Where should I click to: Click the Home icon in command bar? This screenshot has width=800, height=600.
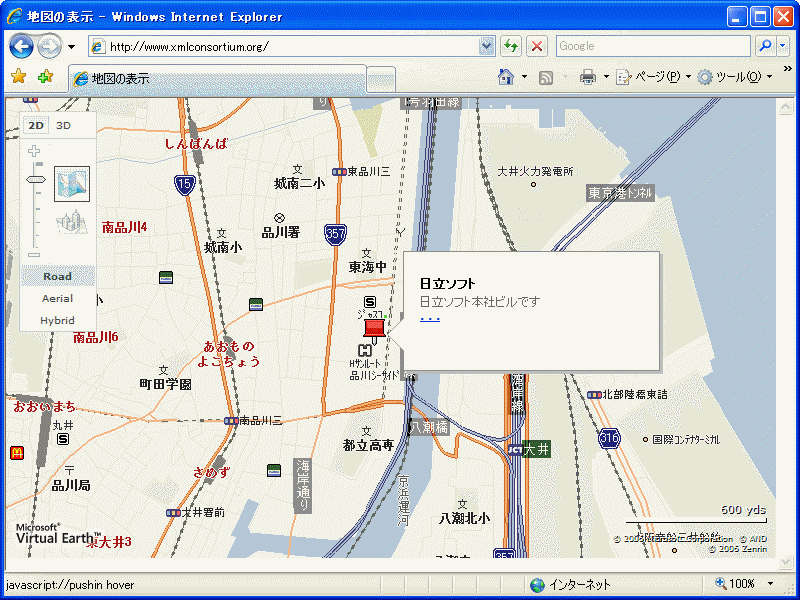[x=507, y=77]
